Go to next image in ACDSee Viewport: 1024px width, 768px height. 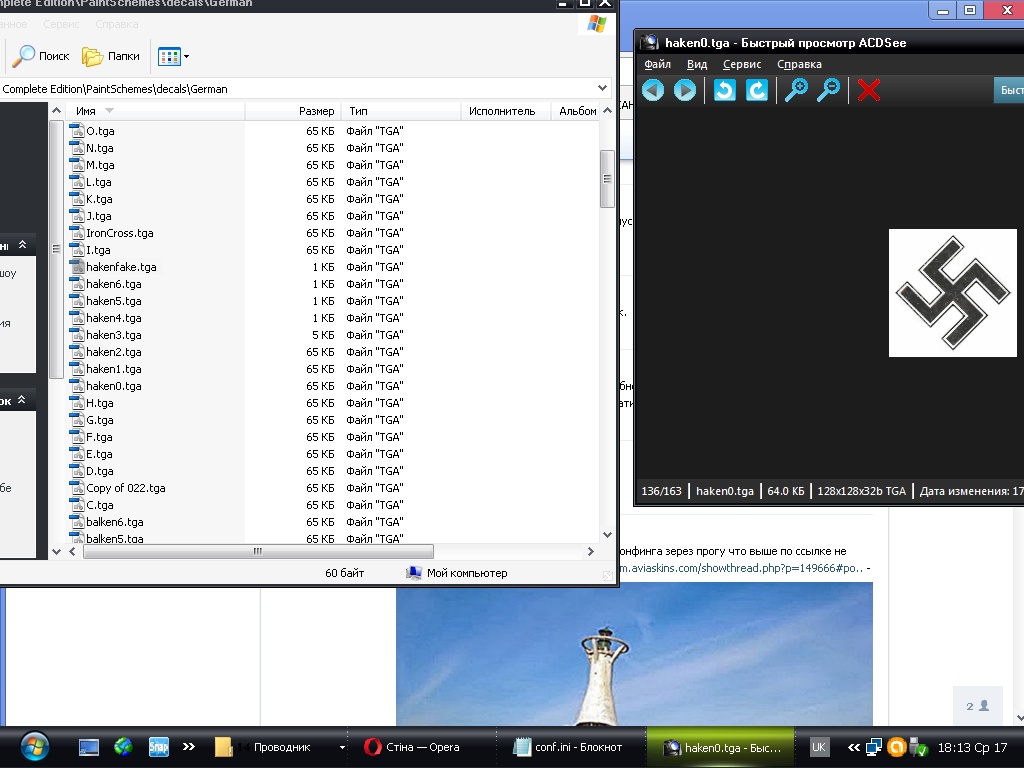684,90
